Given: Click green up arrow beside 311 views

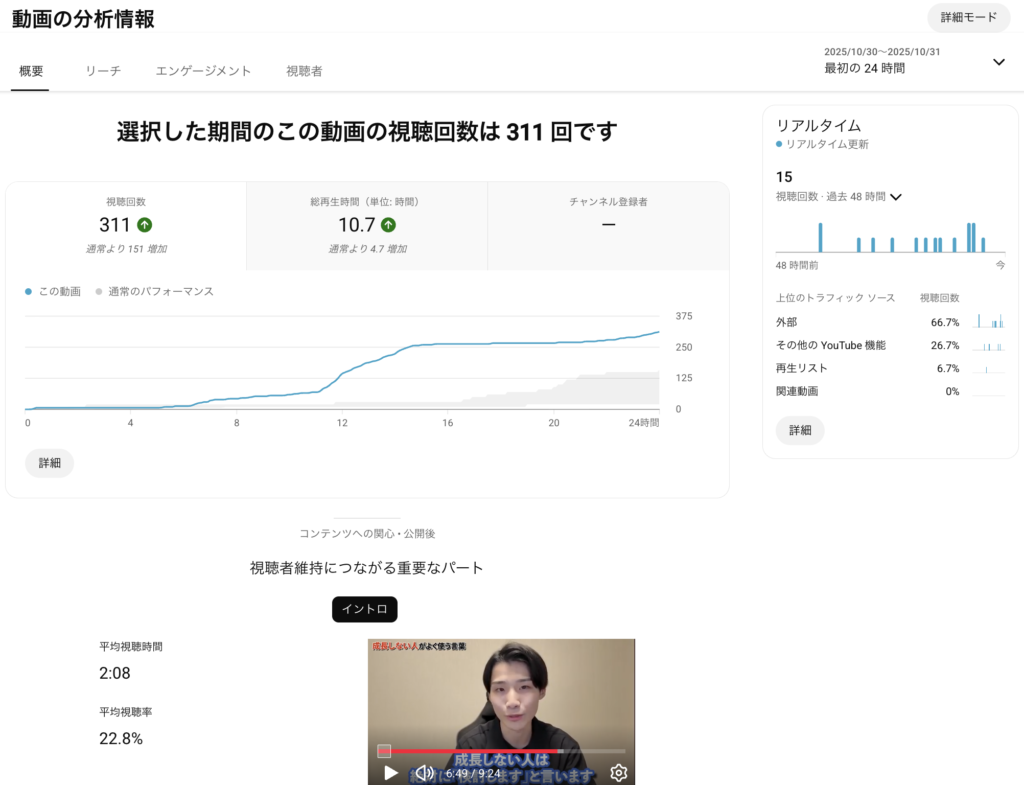Looking at the screenshot, I should pyautogui.click(x=145, y=225).
